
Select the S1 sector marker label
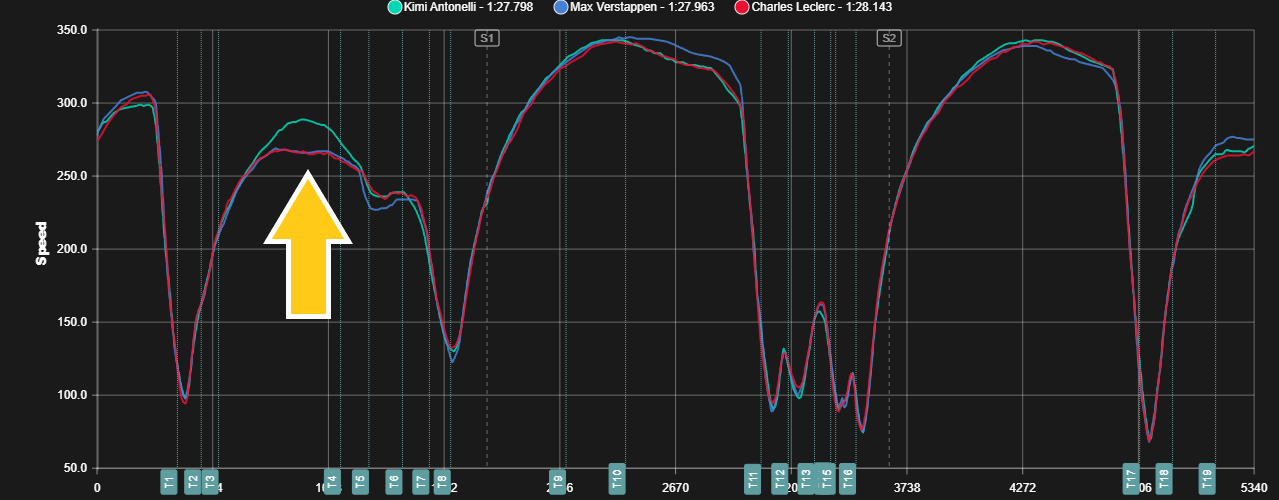[487, 38]
